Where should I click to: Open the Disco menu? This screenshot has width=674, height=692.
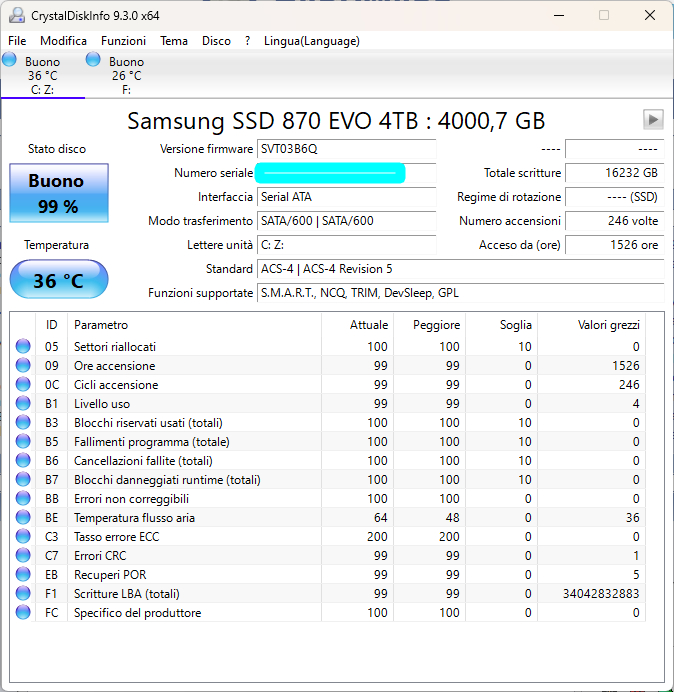coord(216,41)
